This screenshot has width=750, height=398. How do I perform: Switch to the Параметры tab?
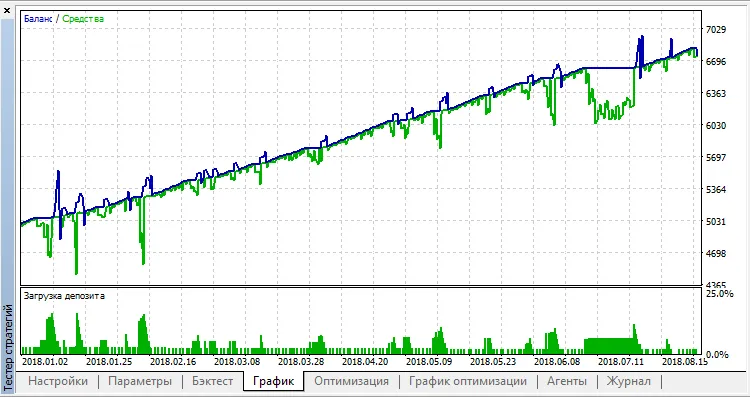[140, 381]
